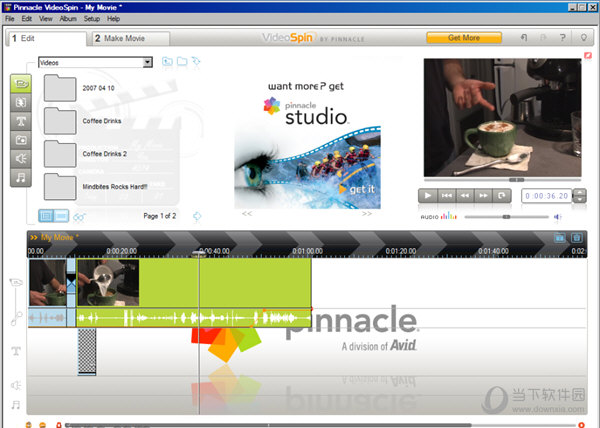Click the My Movie project title arrows
Screen dimensions: 600x428
tap(34, 238)
